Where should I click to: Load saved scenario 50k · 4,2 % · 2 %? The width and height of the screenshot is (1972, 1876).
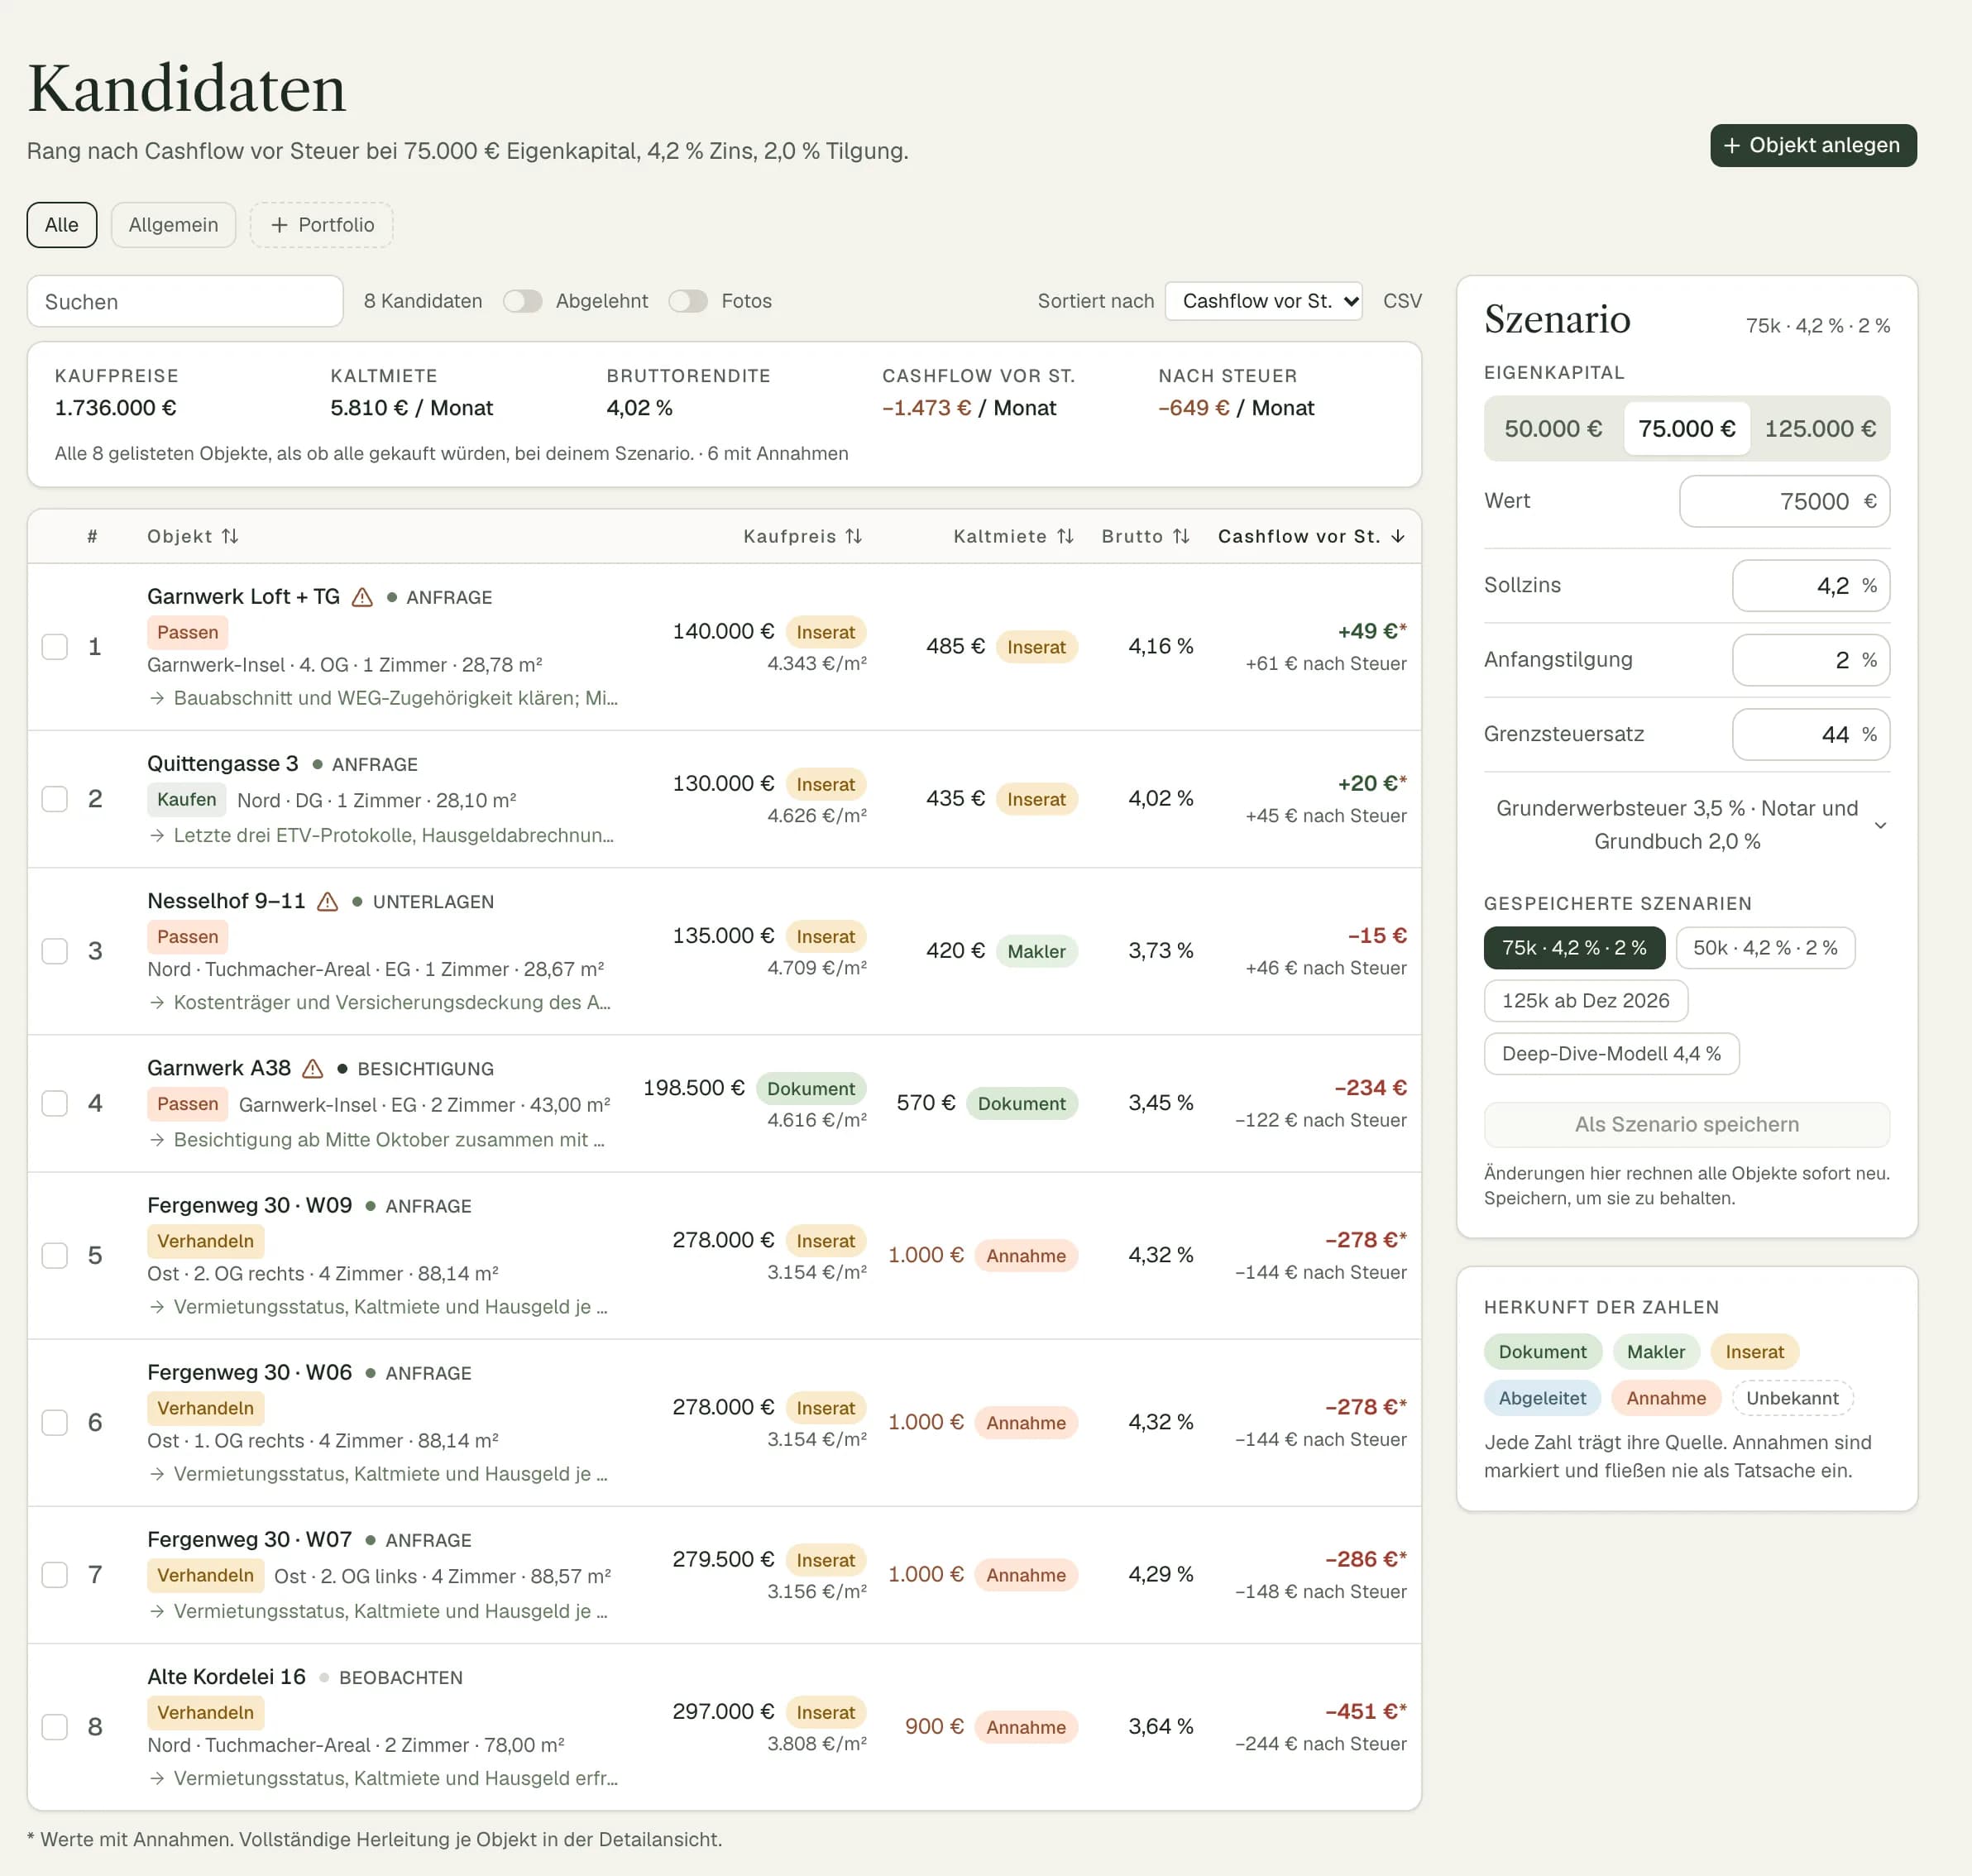point(1764,947)
